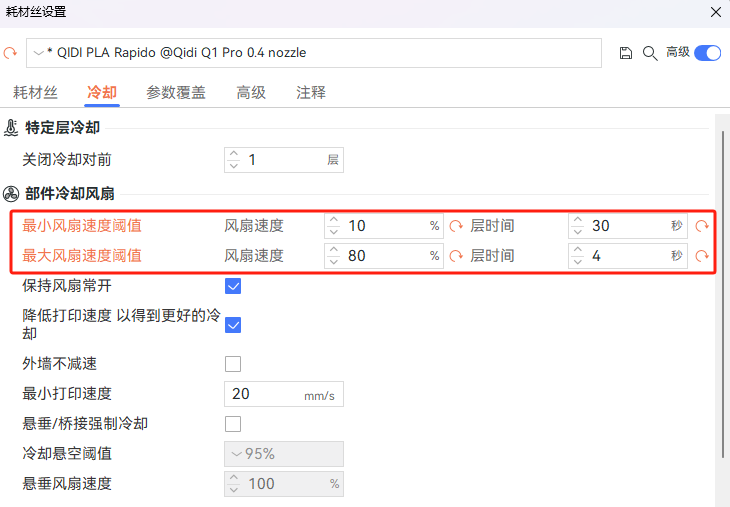Open the 参数覆盖 tab

(x=176, y=93)
